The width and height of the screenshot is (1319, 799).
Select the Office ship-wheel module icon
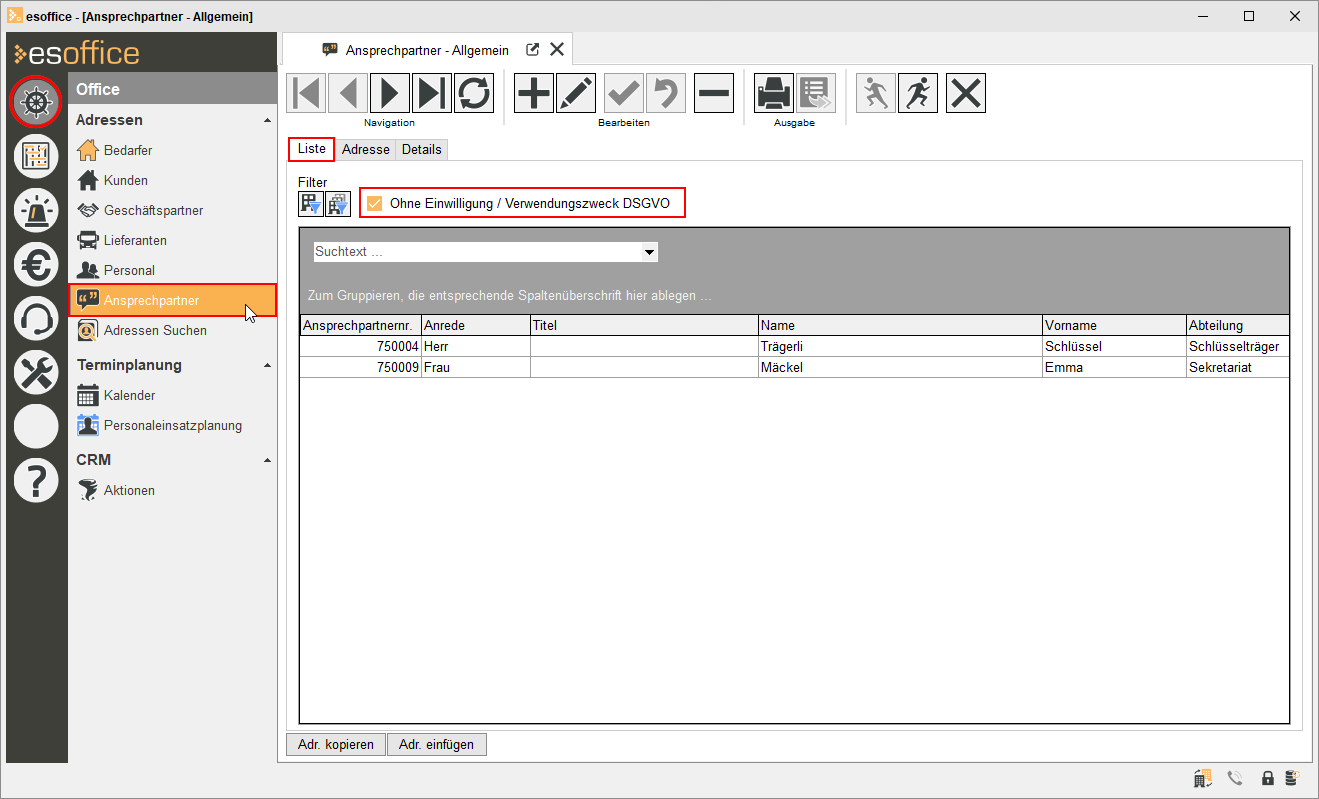tap(36, 101)
